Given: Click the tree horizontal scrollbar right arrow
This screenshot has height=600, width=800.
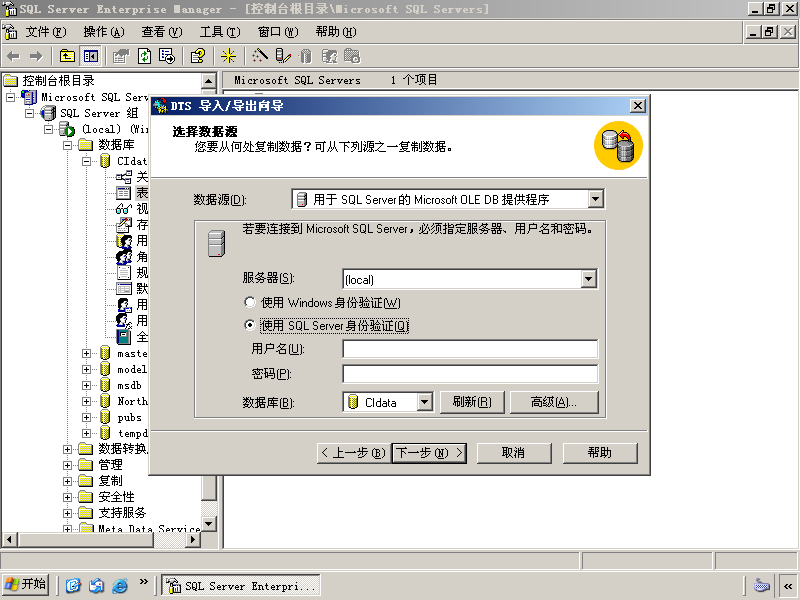Looking at the screenshot, I should pos(192,539).
